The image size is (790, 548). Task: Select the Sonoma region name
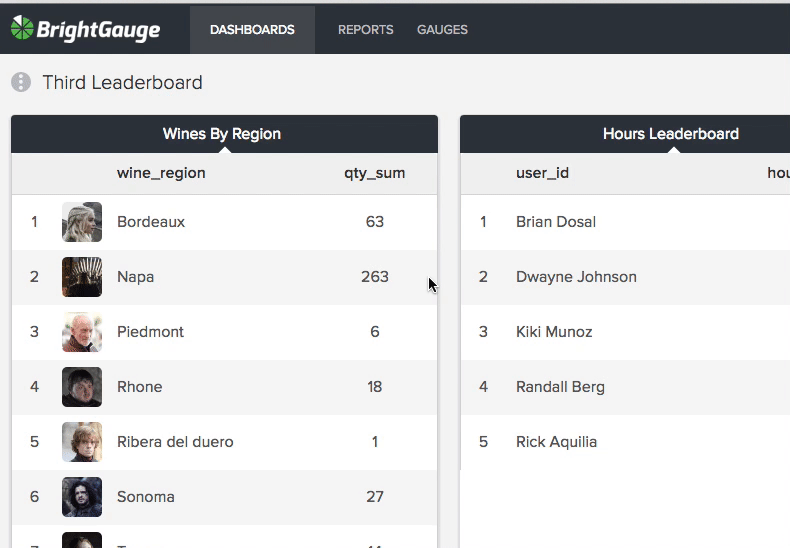(146, 497)
